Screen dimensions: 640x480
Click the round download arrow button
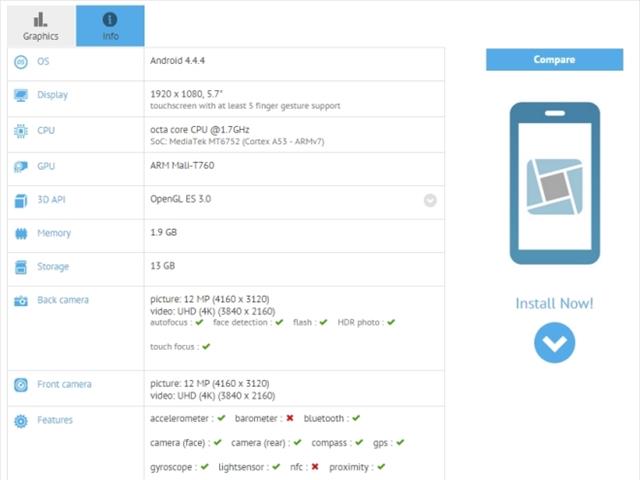click(x=555, y=342)
